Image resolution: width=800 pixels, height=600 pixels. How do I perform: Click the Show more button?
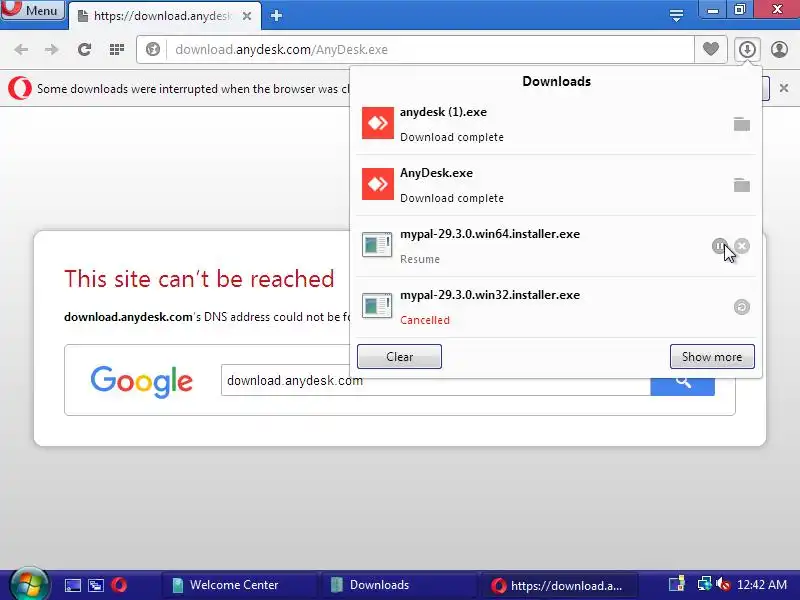pyautogui.click(x=712, y=356)
